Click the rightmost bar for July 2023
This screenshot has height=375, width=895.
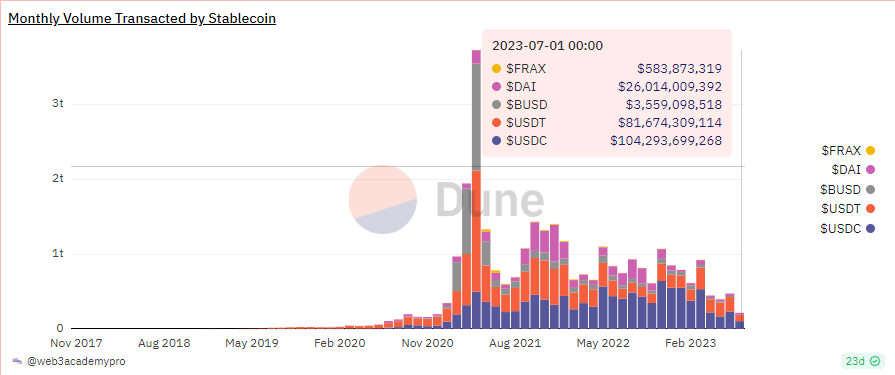(x=740, y=321)
